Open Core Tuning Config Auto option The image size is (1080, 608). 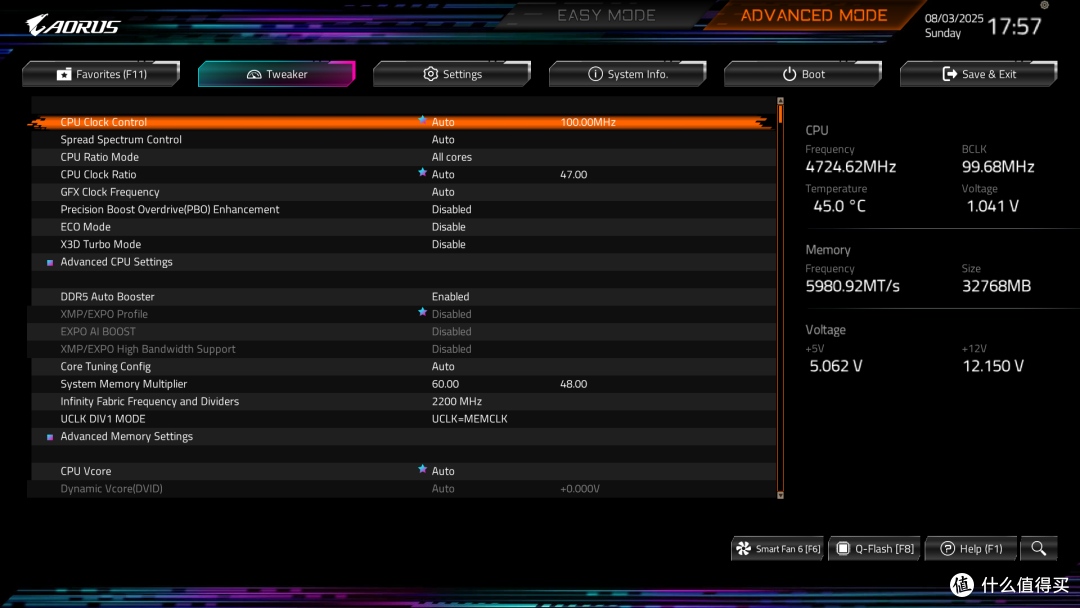point(443,366)
